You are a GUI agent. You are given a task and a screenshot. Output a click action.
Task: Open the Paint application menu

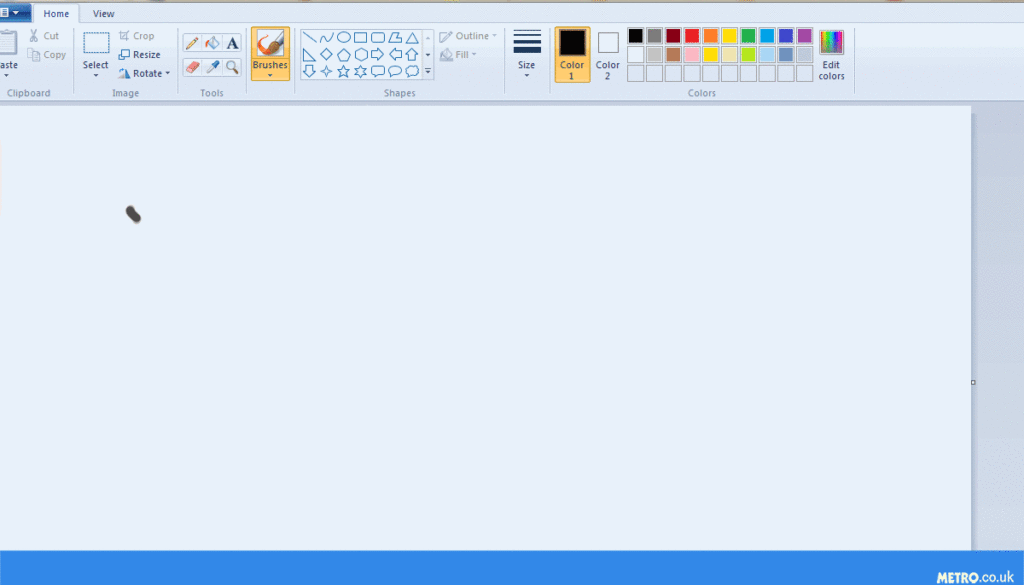pyautogui.click(x=15, y=13)
